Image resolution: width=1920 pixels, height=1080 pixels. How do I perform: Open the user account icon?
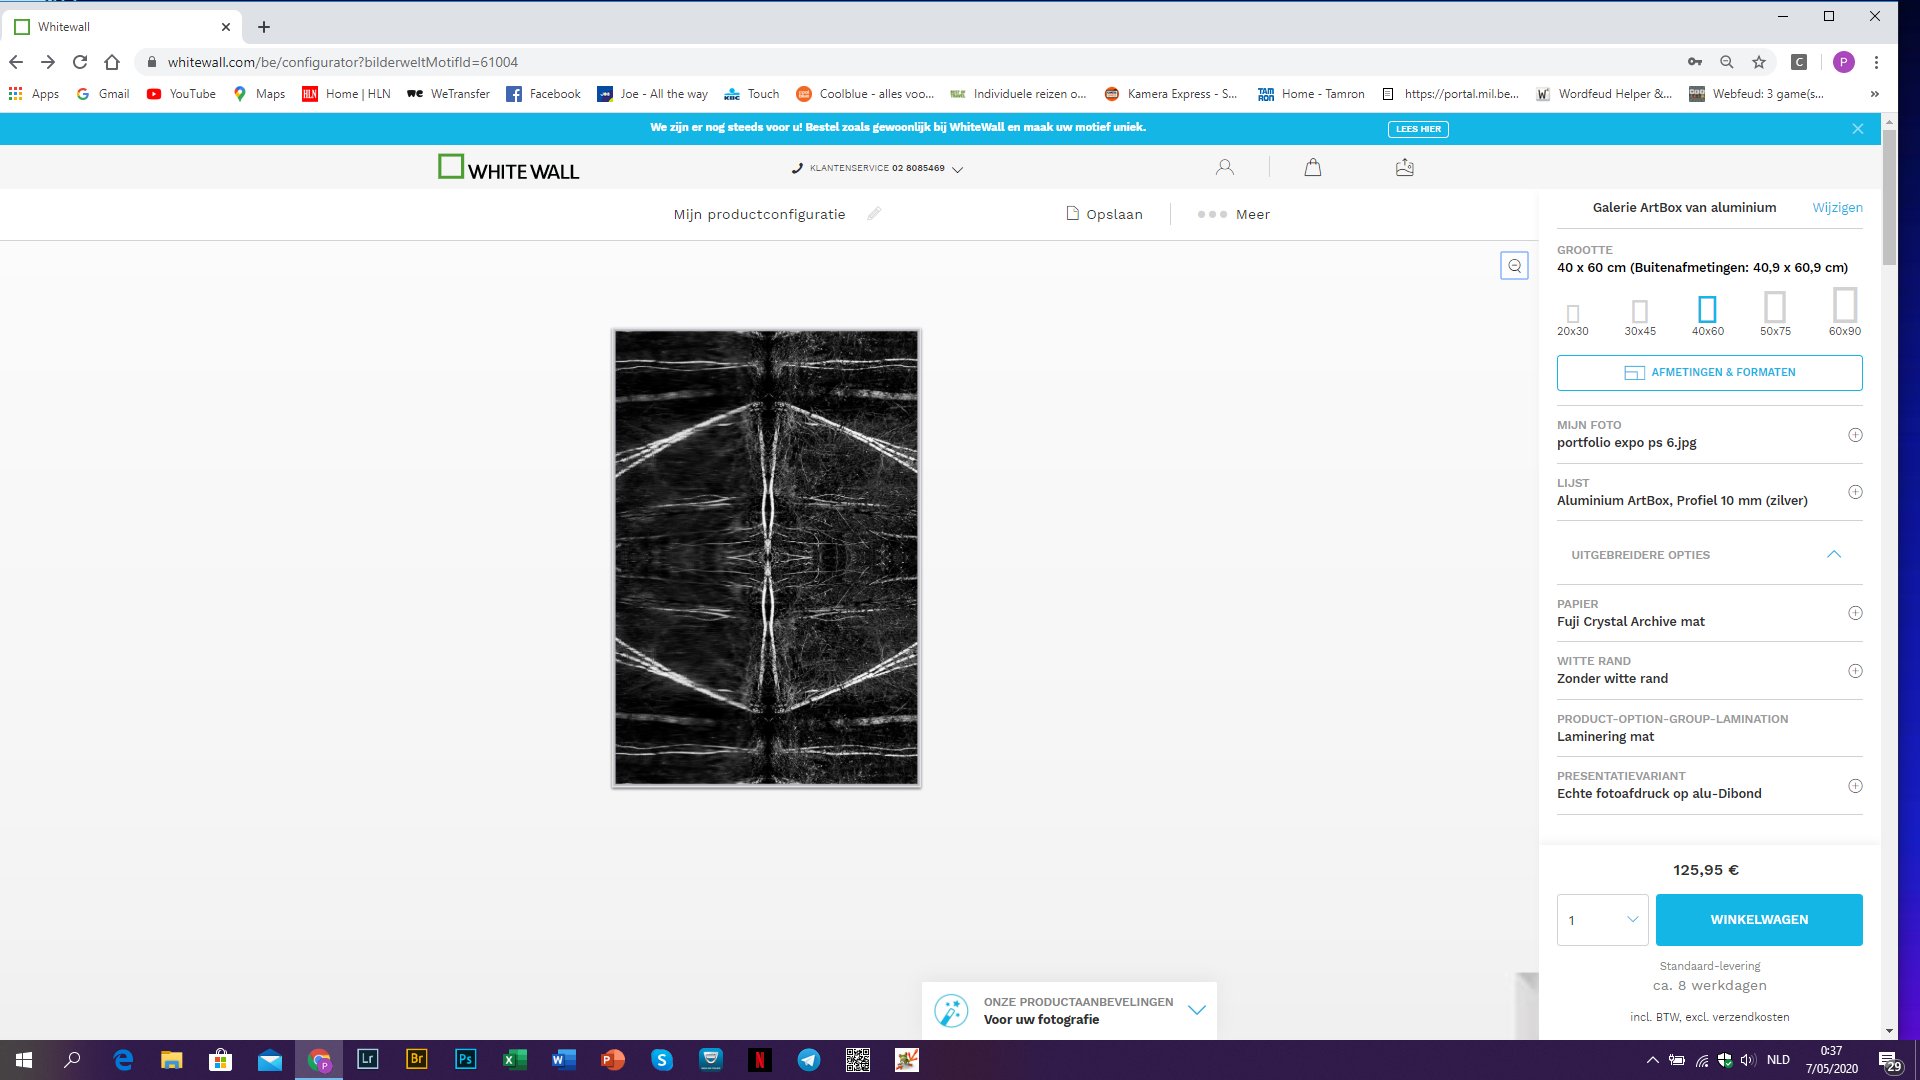[1224, 168]
